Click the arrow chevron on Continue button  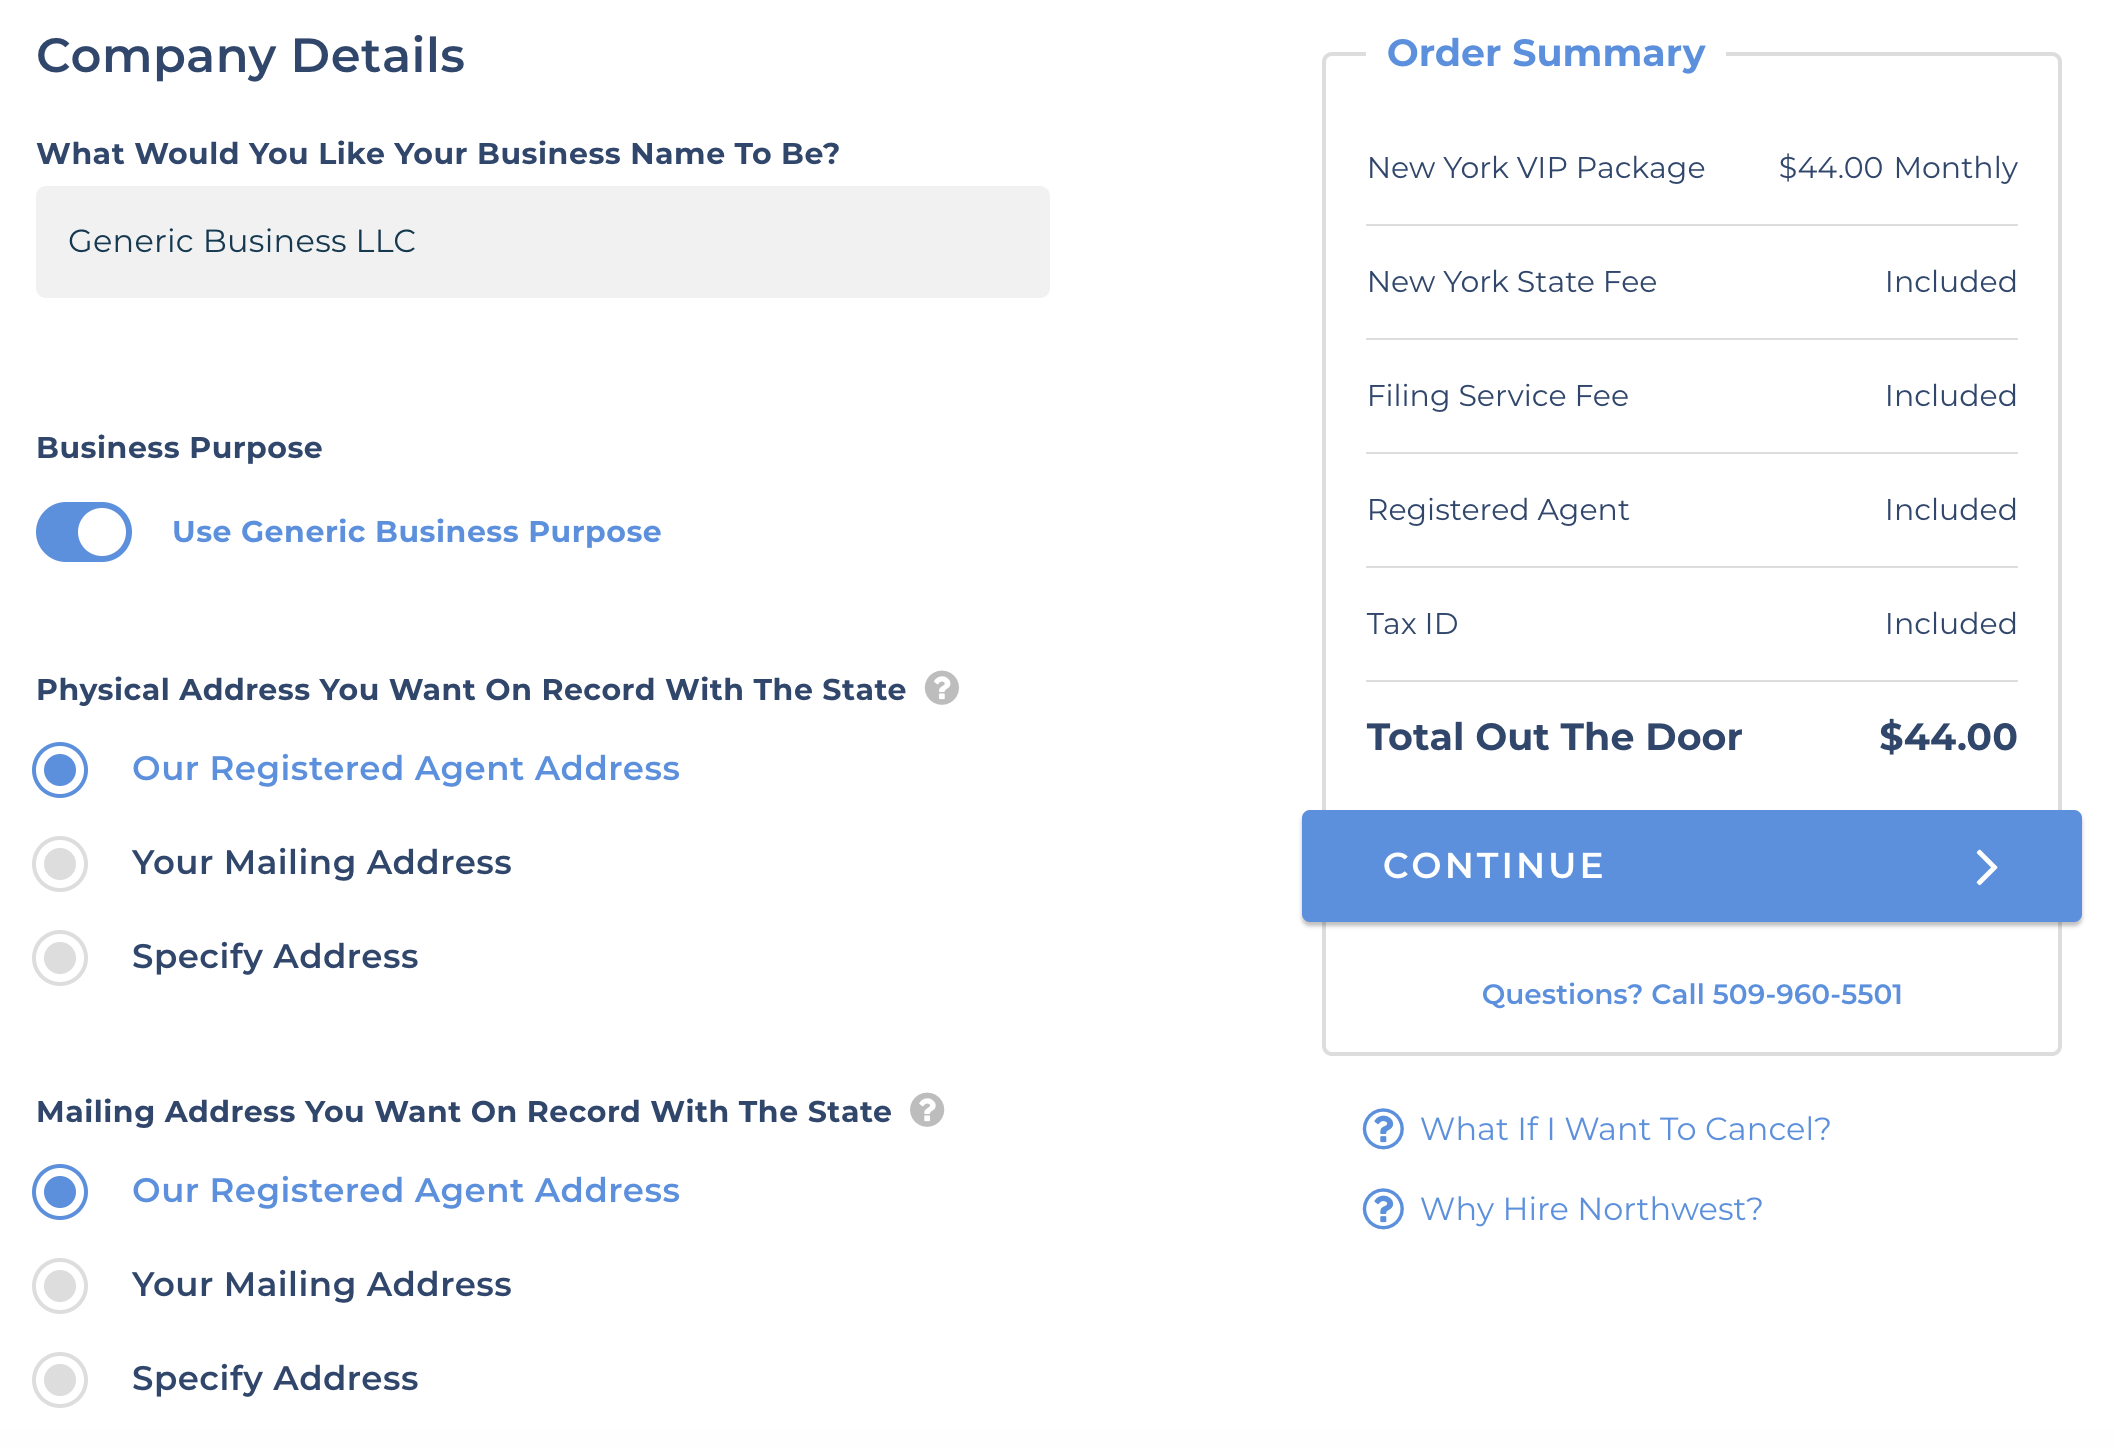(x=1986, y=867)
